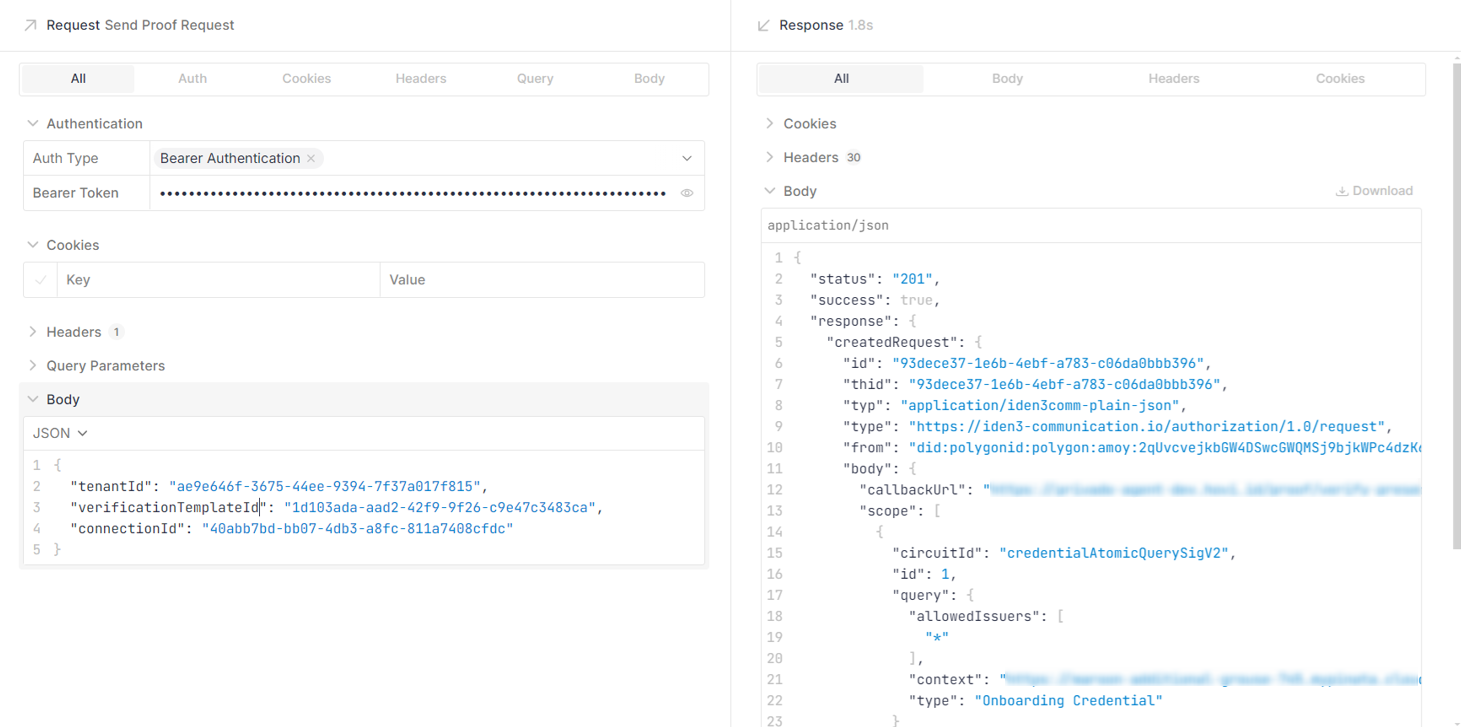
Task: Click the Bearer Token field
Action: (412, 193)
